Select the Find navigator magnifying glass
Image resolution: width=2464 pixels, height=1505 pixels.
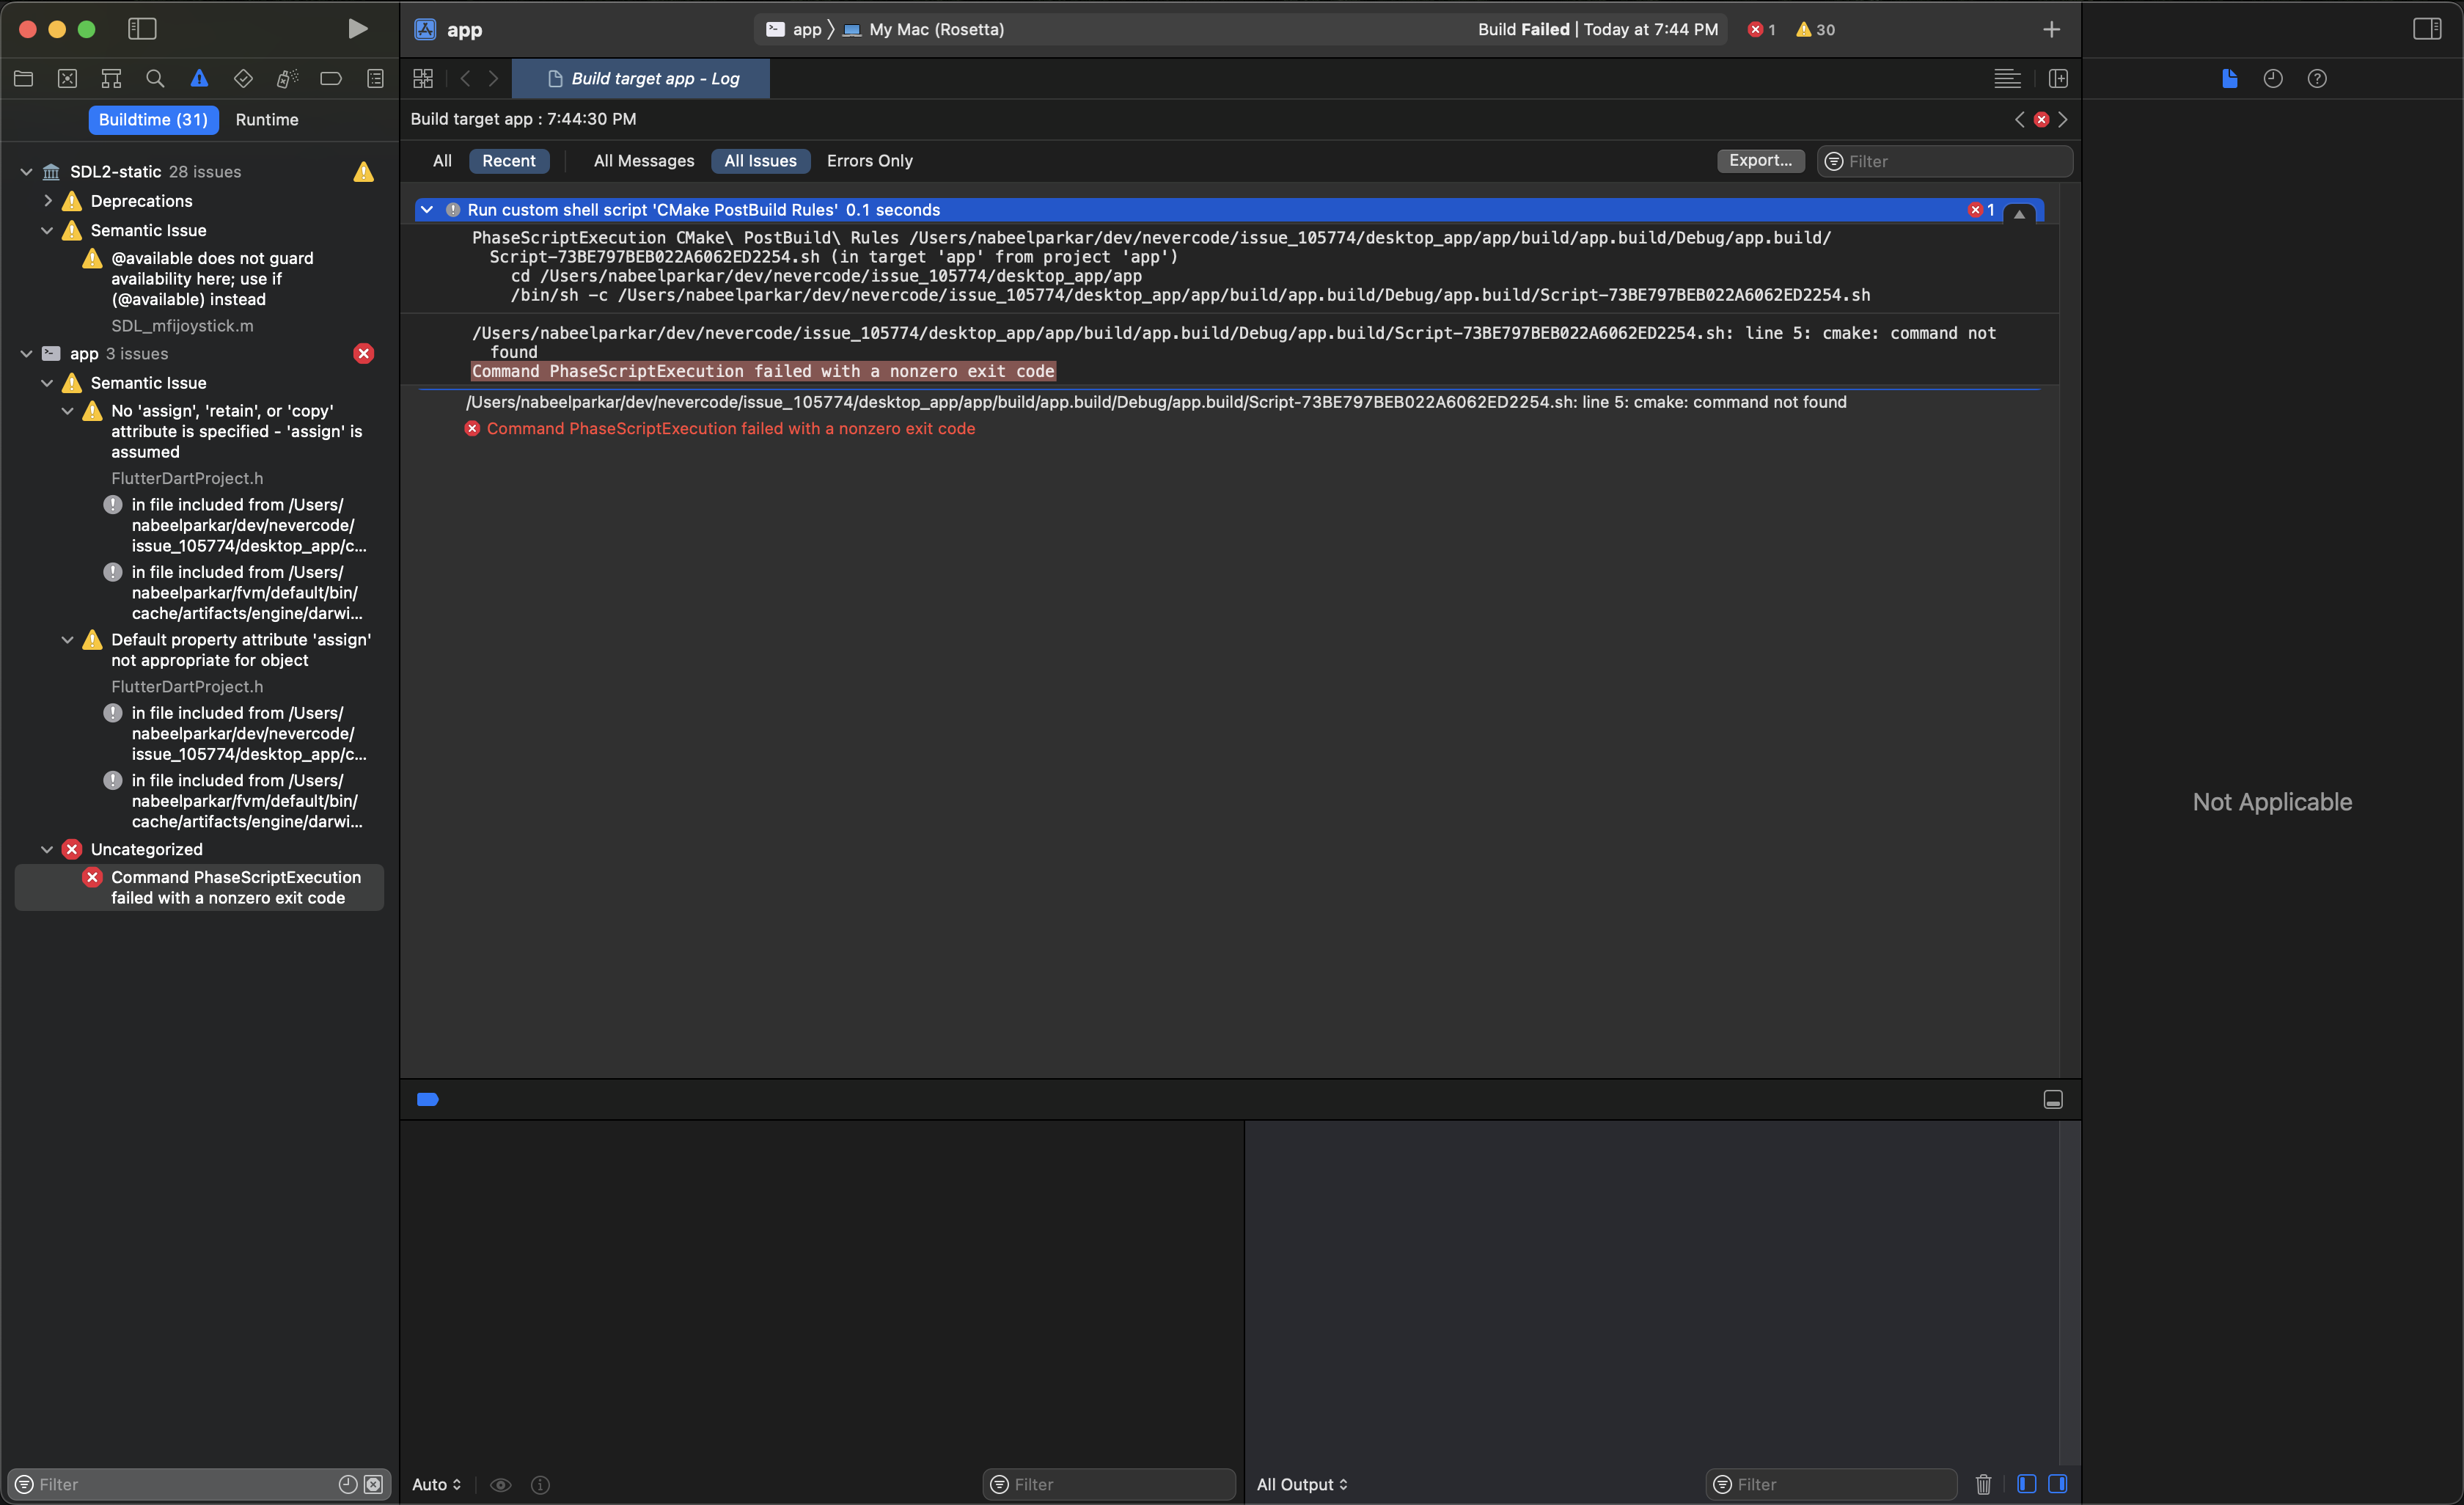click(155, 78)
